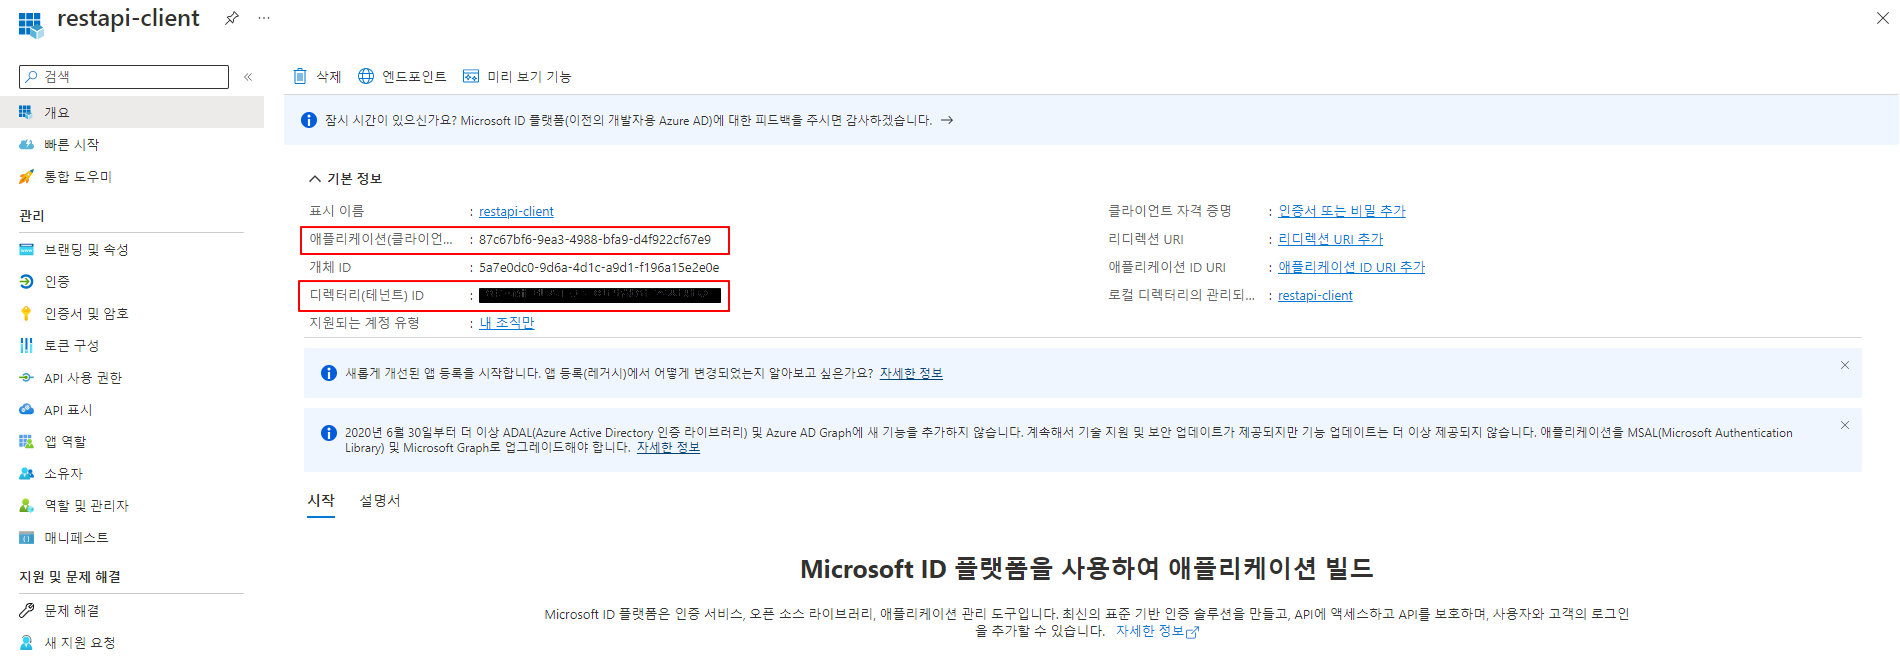Open 자세한 정보 in app registration notice

click(x=911, y=373)
